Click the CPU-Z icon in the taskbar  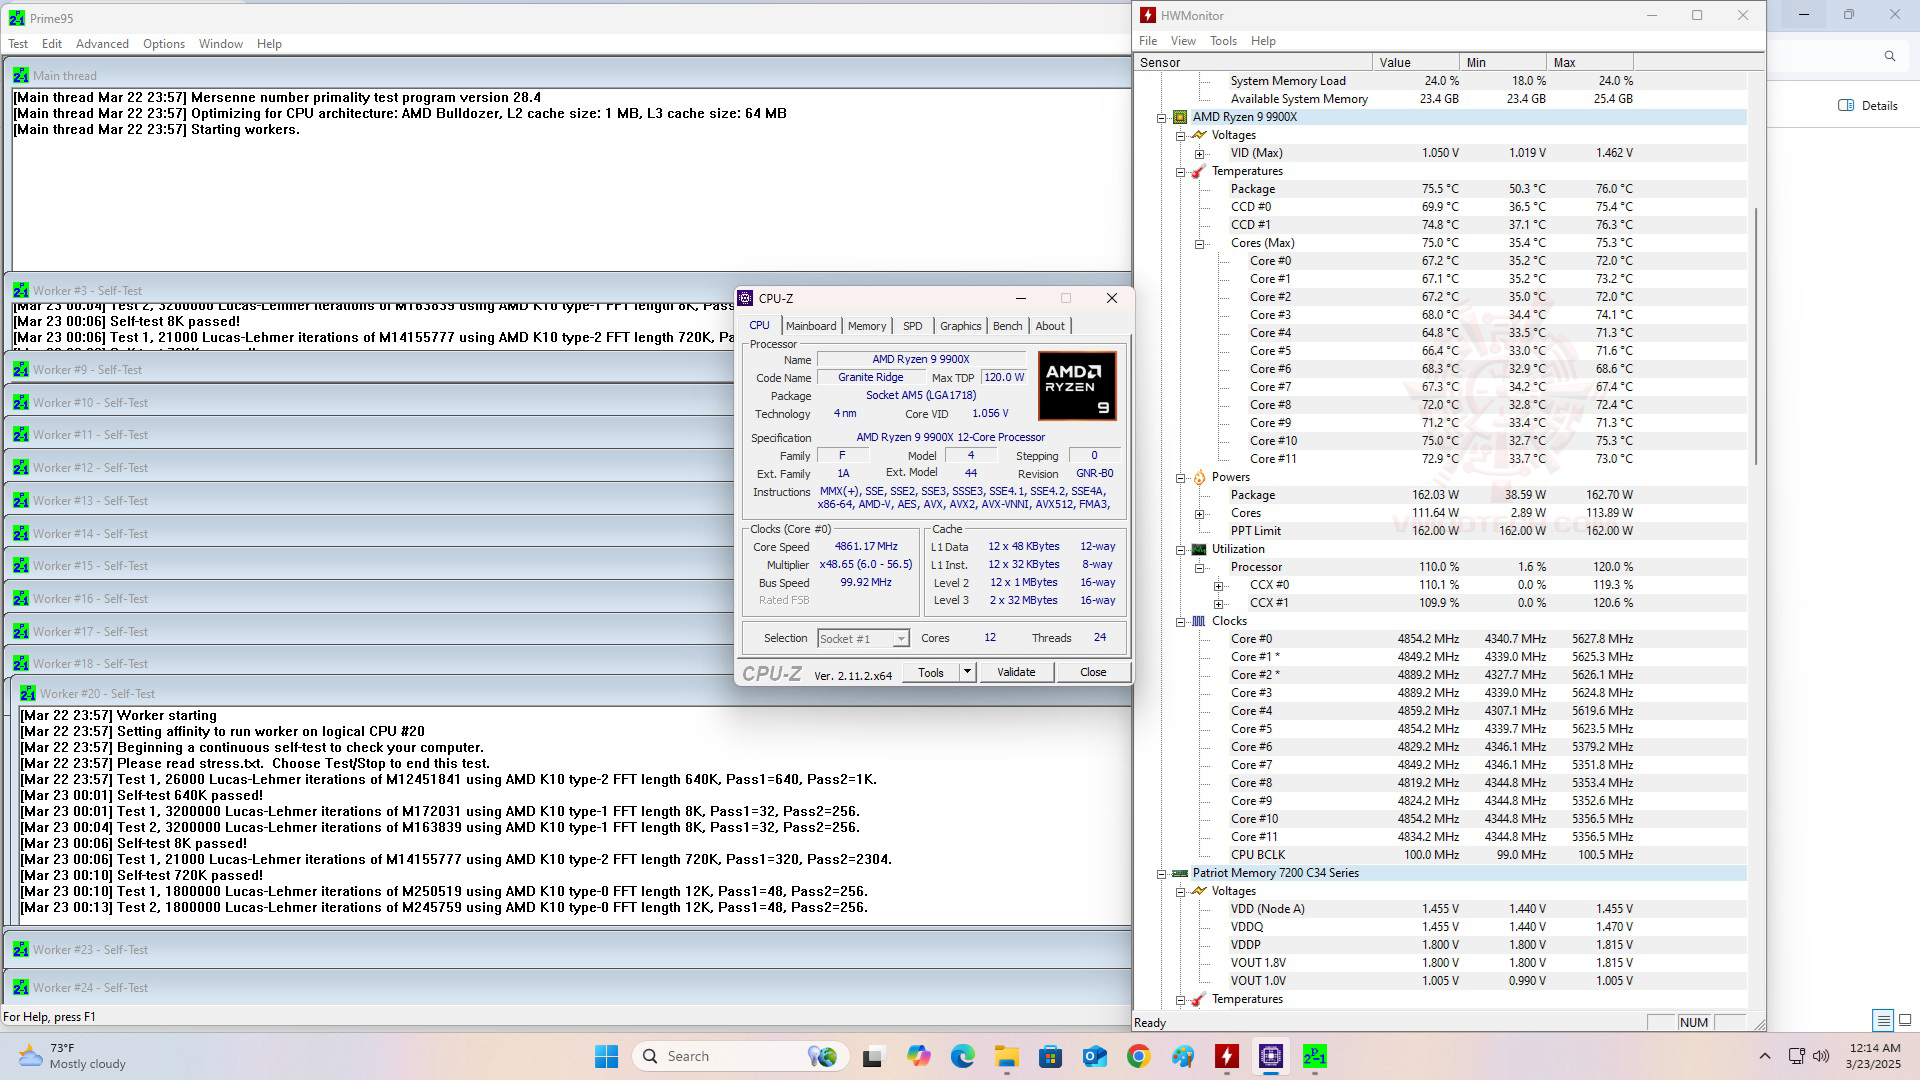(1270, 1056)
